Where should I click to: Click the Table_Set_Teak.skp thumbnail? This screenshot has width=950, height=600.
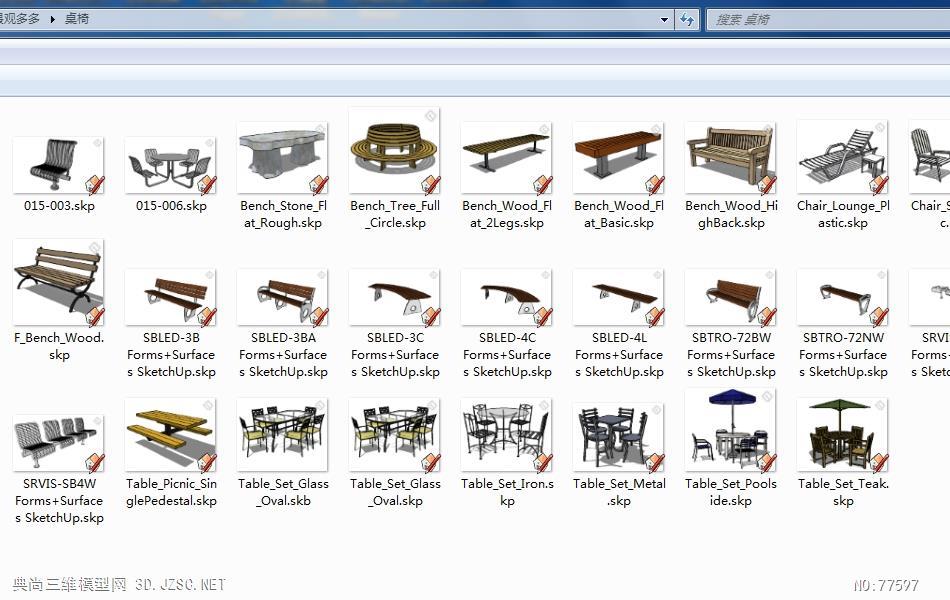[843, 435]
